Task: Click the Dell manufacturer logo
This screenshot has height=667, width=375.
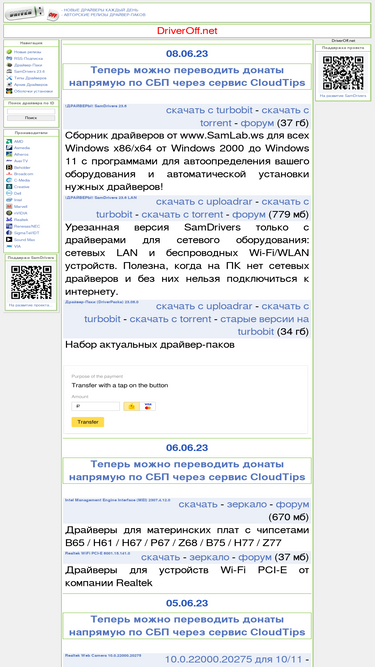Action: click(x=9, y=193)
